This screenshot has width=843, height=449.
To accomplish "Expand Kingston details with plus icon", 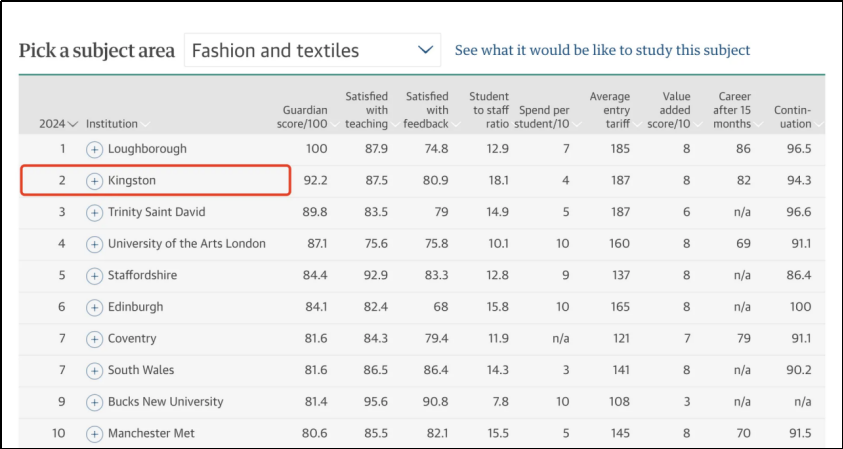I will point(95,181).
